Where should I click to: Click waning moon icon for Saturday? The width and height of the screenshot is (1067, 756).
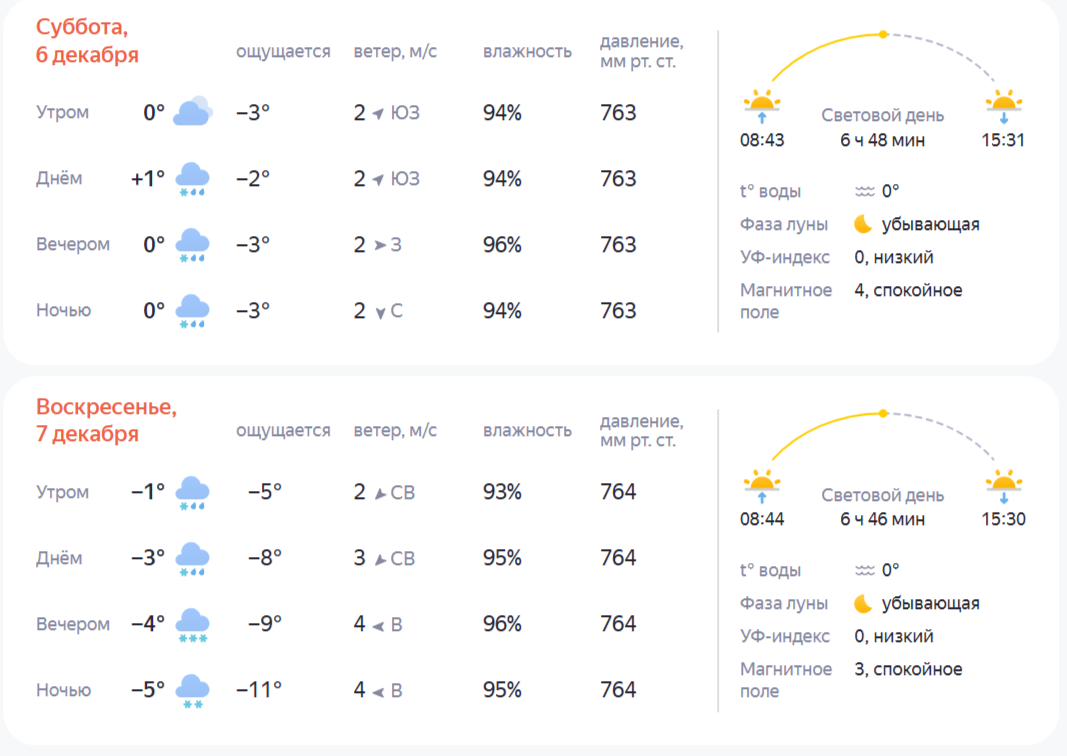click(x=863, y=224)
